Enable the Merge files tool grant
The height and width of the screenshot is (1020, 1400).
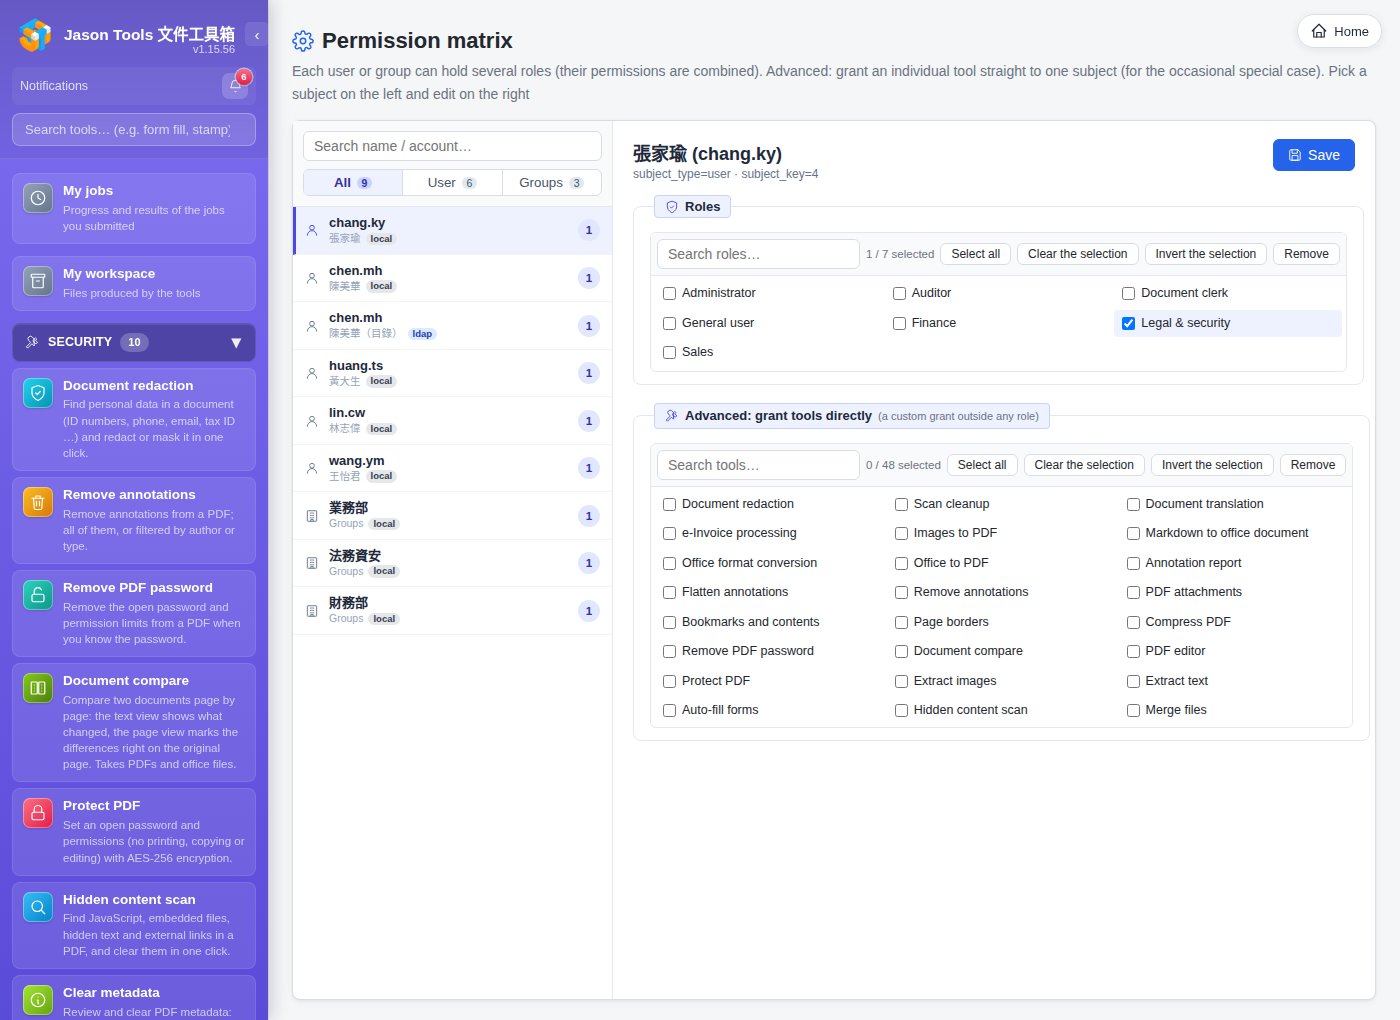click(1133, 710)
